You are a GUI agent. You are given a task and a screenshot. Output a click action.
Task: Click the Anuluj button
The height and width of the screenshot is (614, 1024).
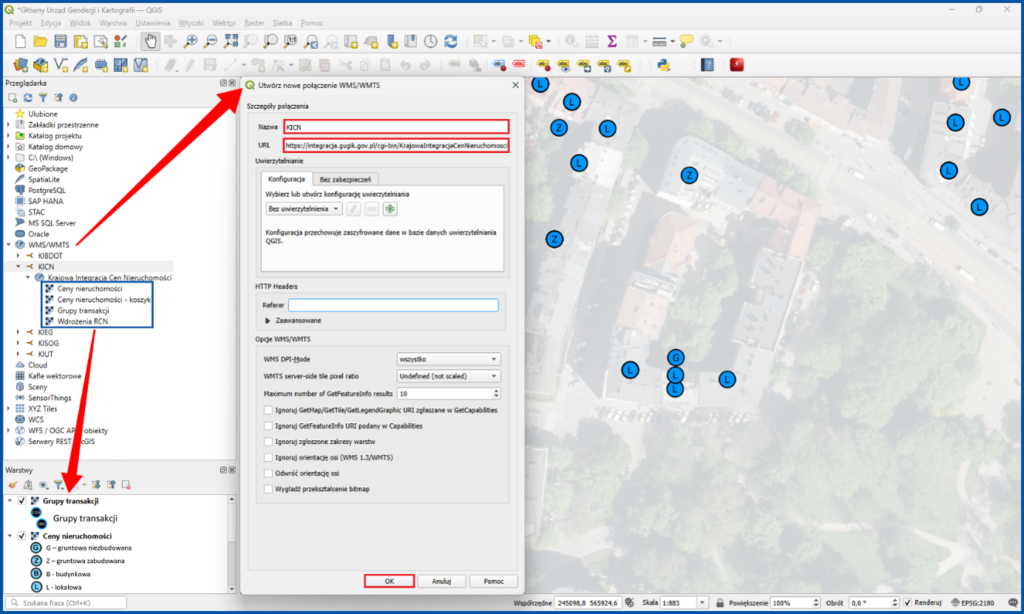tap(441, 581)
